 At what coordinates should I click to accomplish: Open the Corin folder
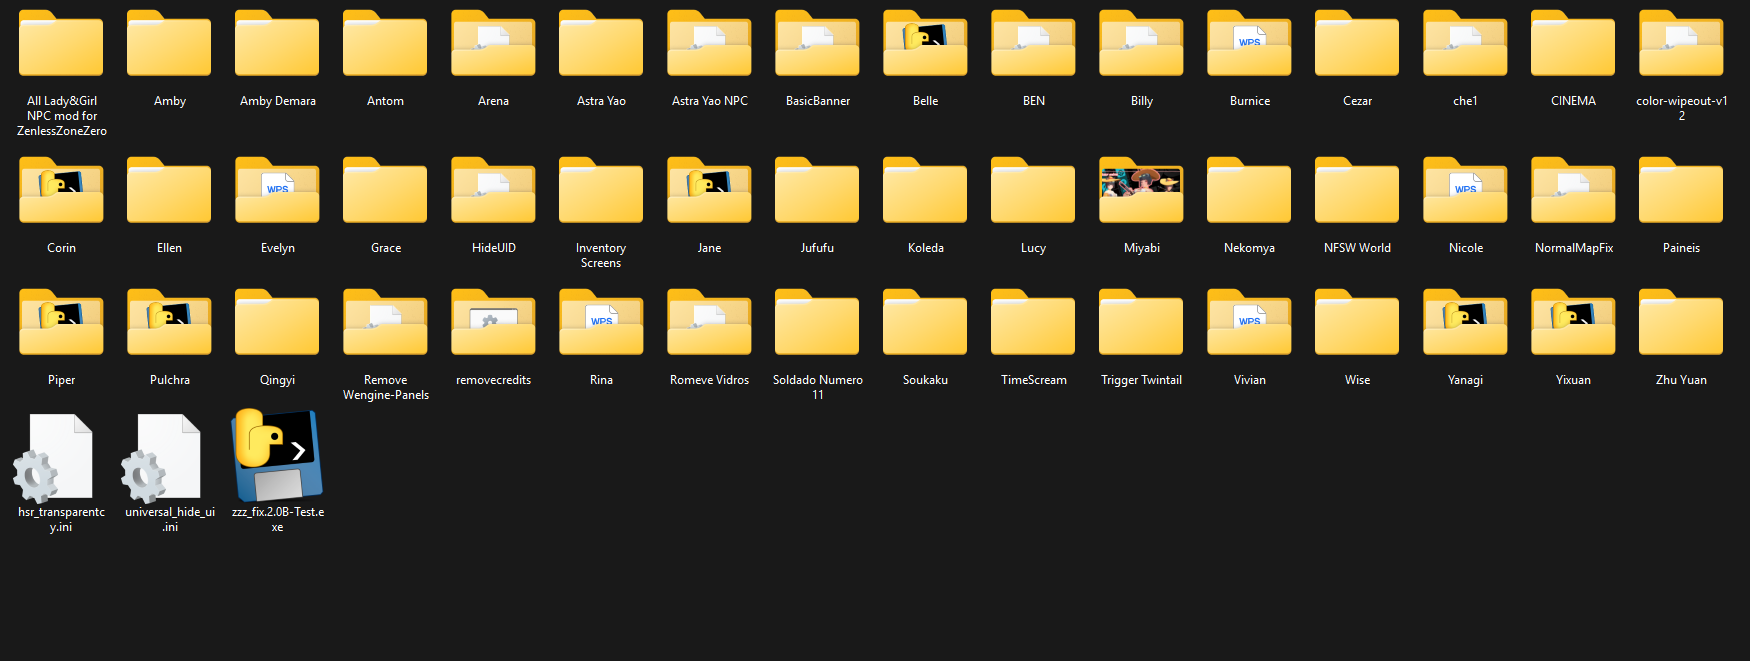[x=61, y=191]
